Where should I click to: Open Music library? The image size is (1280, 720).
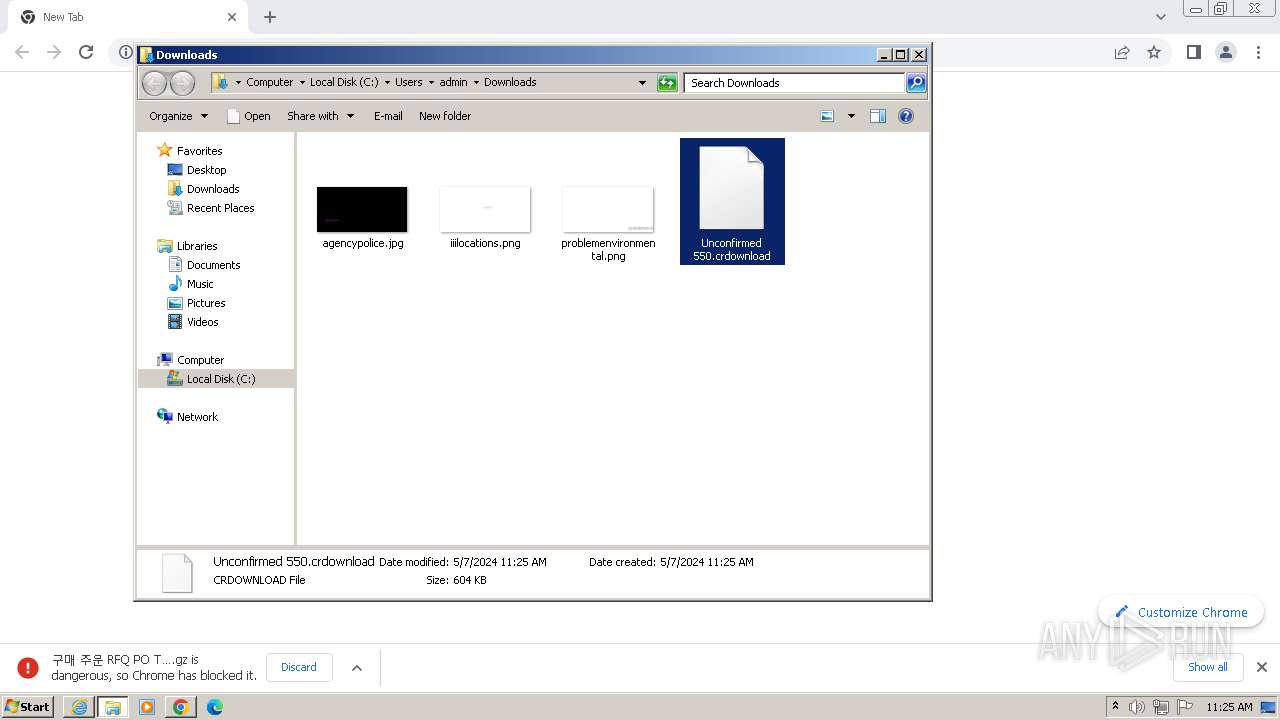point(200,284)
